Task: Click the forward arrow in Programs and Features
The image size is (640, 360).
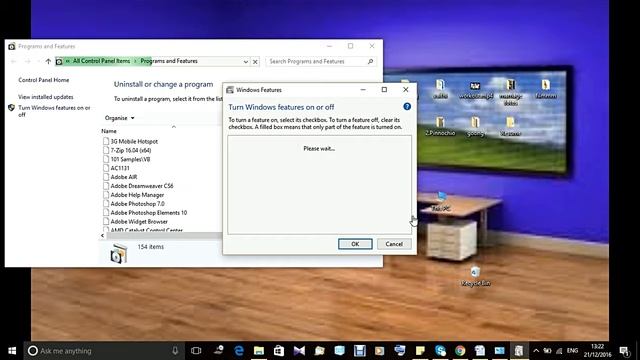Action: point(28,61)
